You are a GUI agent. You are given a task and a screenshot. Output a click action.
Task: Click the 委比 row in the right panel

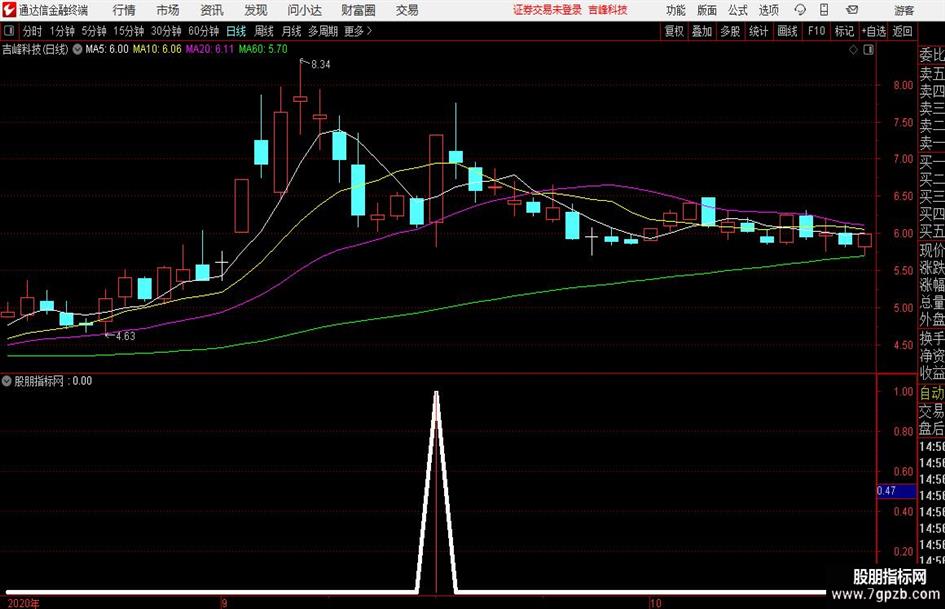932,55
